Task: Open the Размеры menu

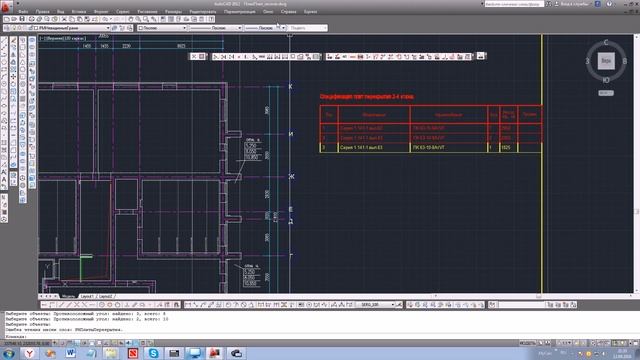Action: click(173, 12)
